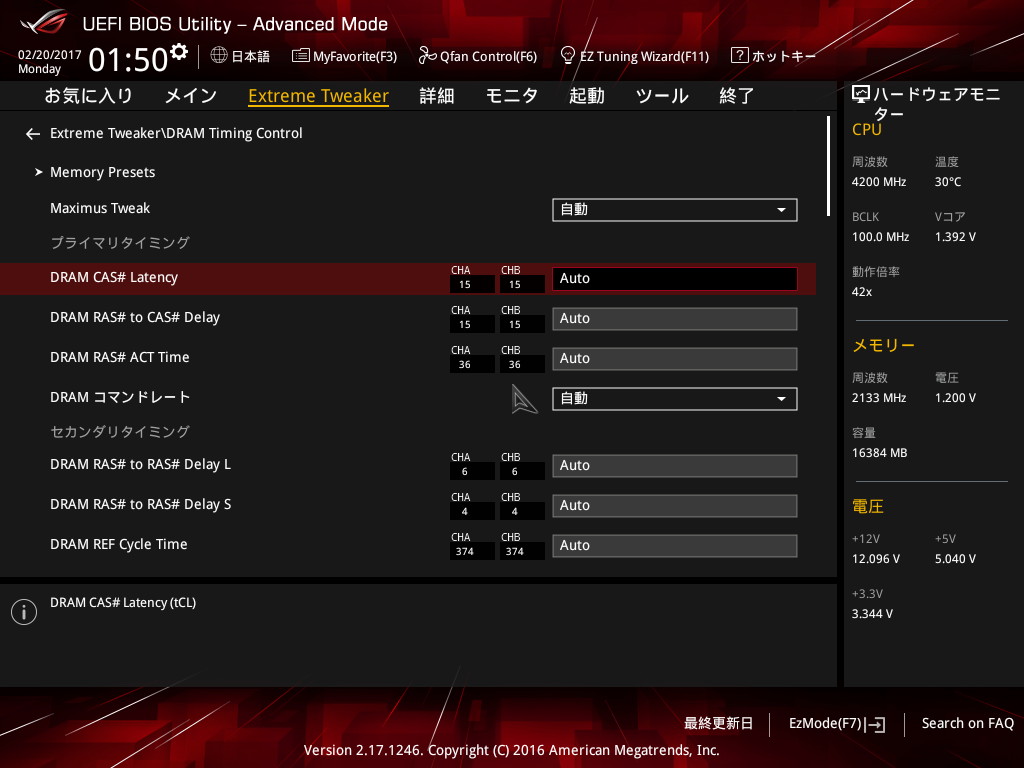Click the 1.392 V core voltage

955,237
